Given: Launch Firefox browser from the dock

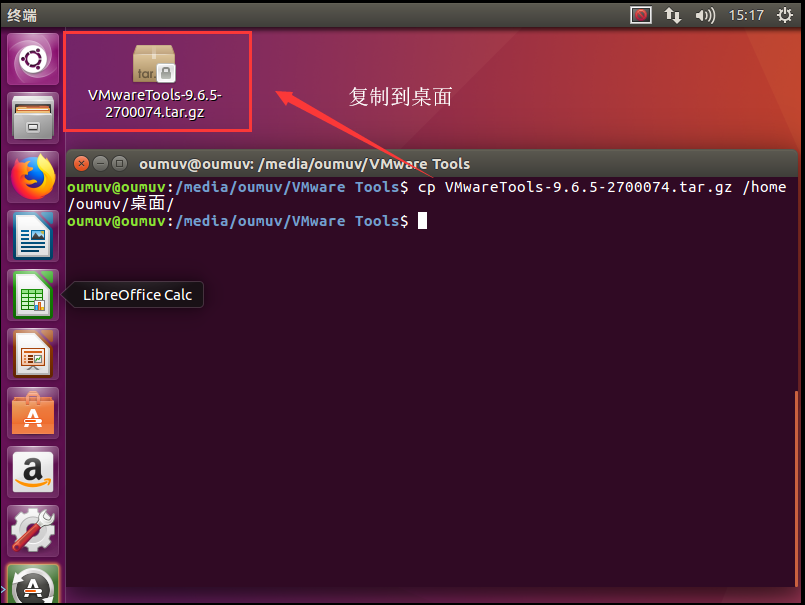Looking at the screenshot, I should click(33, 177).
